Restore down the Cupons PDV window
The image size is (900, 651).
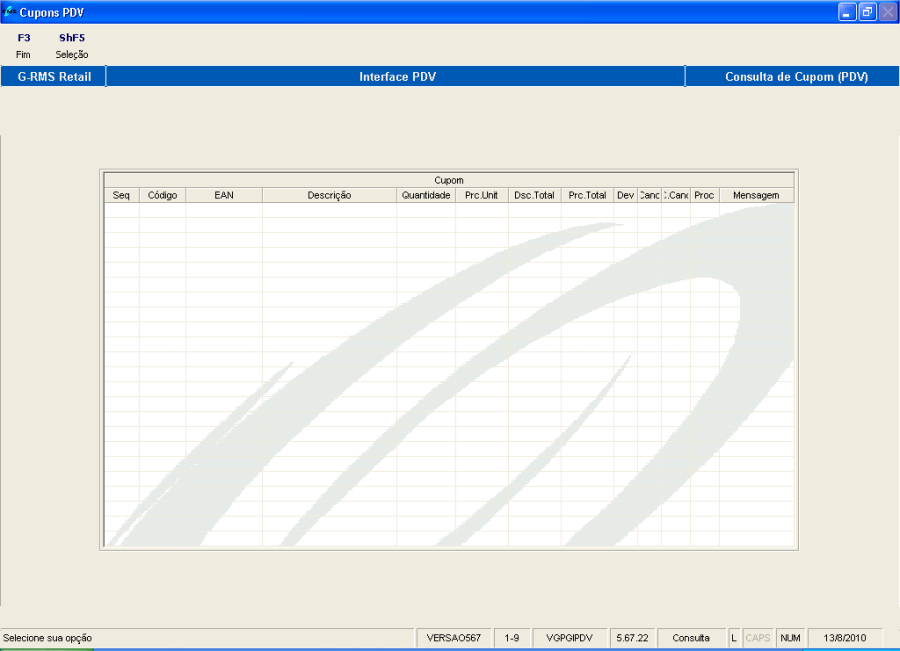click(x=867, y=12)
